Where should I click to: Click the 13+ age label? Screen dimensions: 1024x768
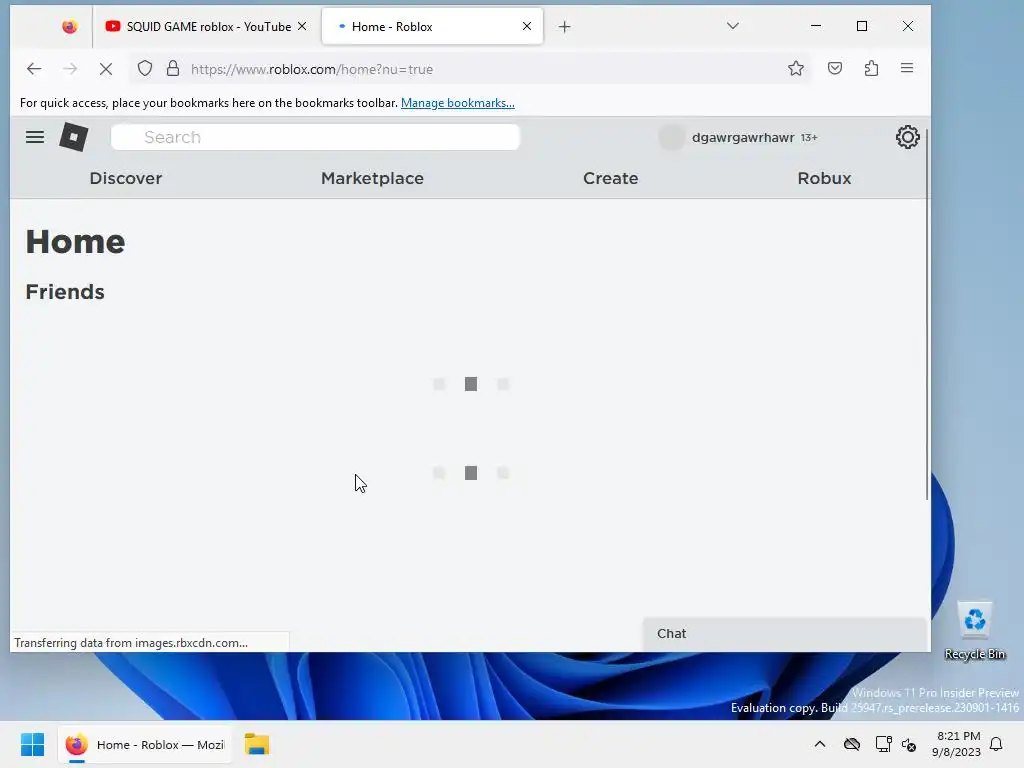coord(809,138)
